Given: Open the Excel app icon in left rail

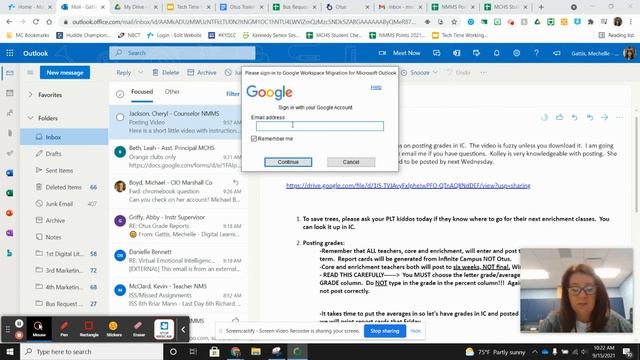Looking at the screenshot, I should (10, 193).
